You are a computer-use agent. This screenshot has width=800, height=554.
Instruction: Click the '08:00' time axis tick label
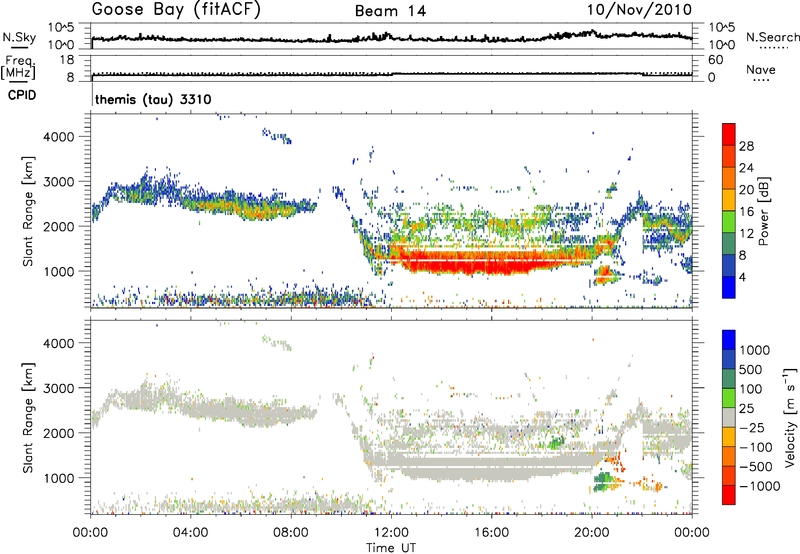290,533
